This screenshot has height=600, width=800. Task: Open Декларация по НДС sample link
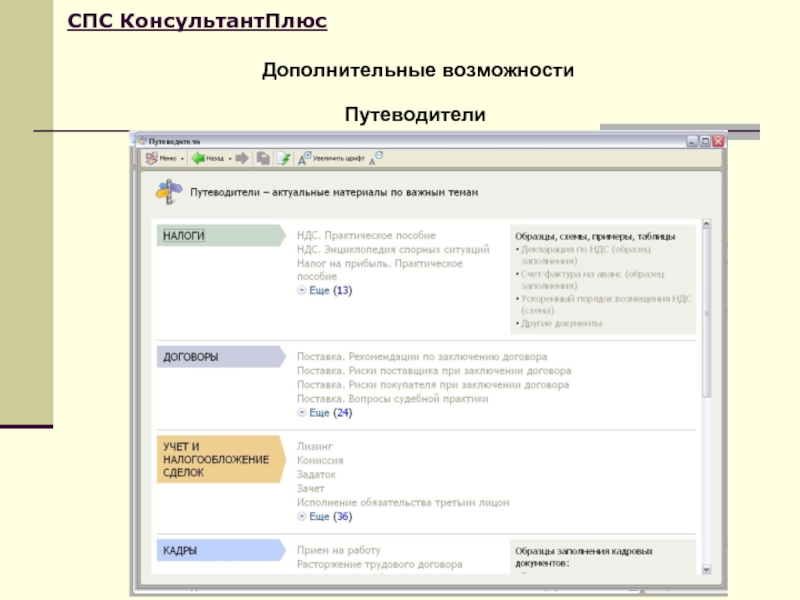(x=586, y=255)
